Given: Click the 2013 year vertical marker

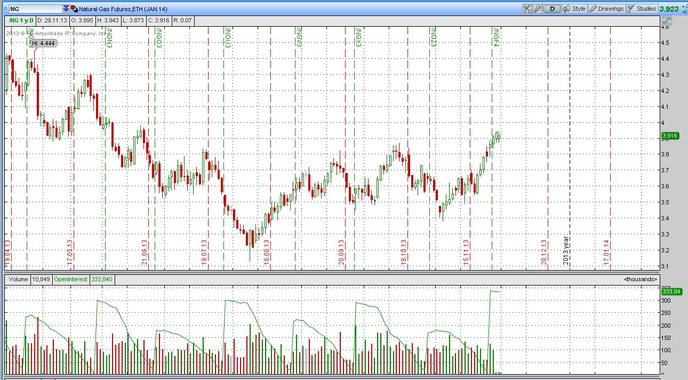Looking at the screenshot, I should coord(566,251).
